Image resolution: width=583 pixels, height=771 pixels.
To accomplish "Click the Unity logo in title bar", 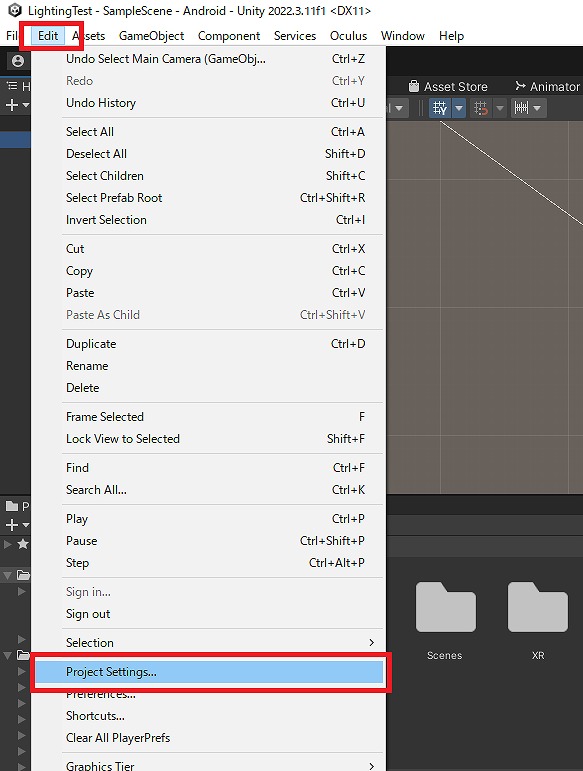I will [15, 10].
